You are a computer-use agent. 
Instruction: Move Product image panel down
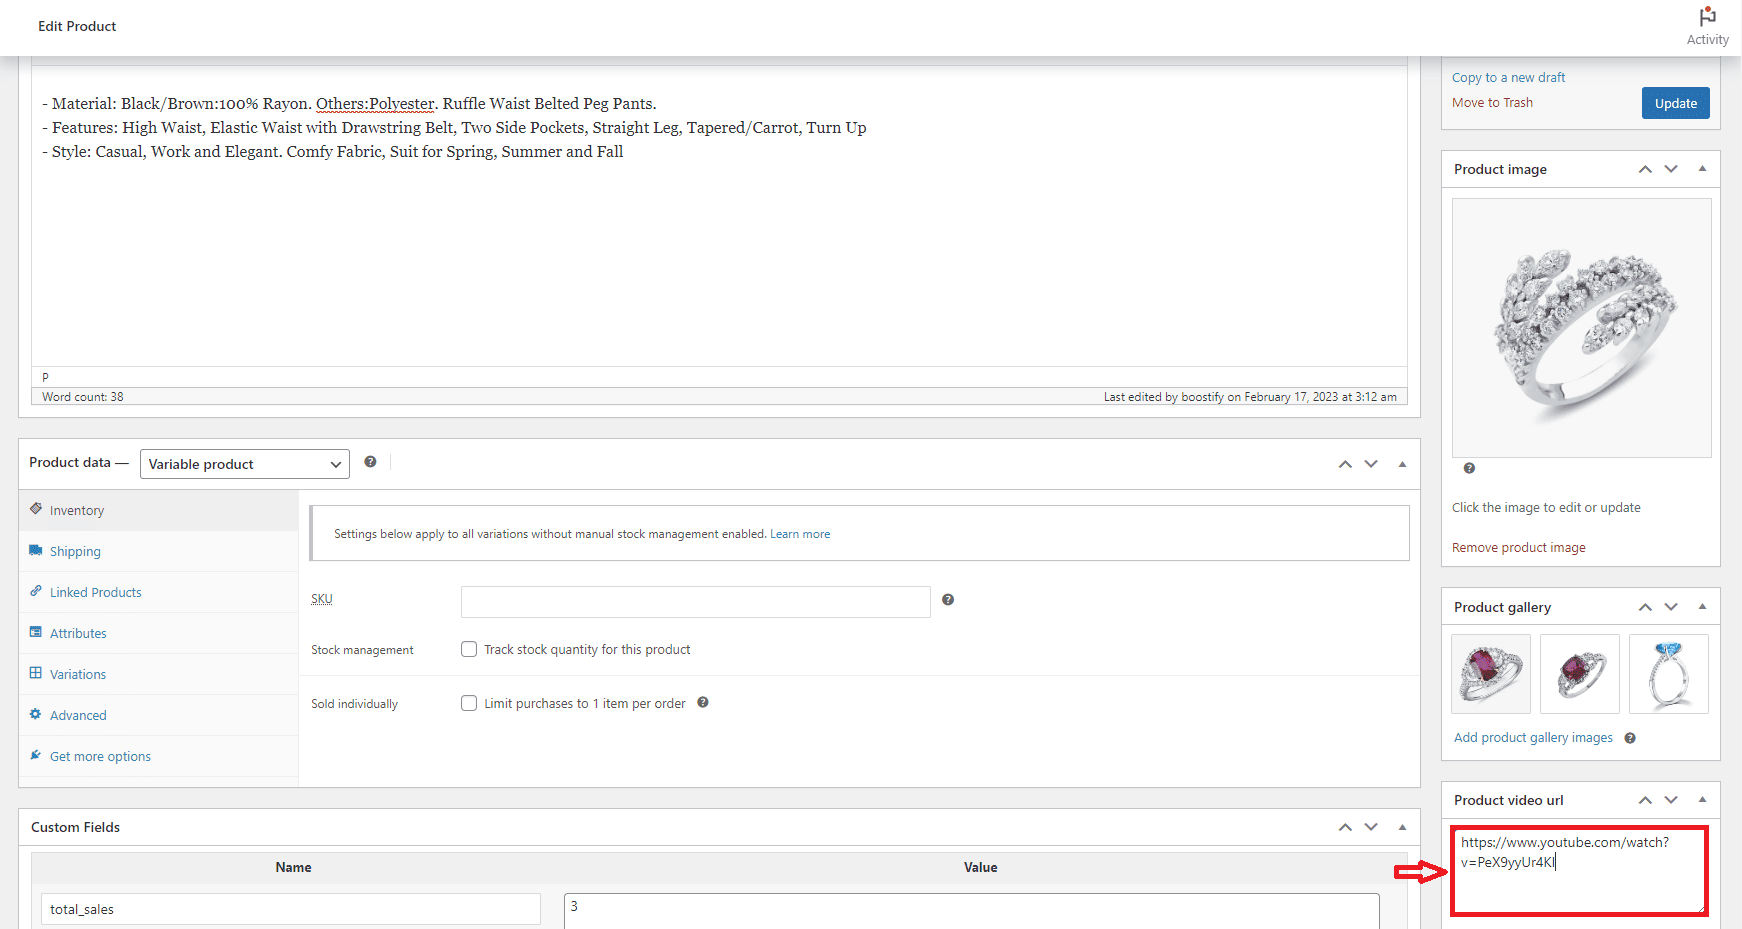(x=1671, y=169)
